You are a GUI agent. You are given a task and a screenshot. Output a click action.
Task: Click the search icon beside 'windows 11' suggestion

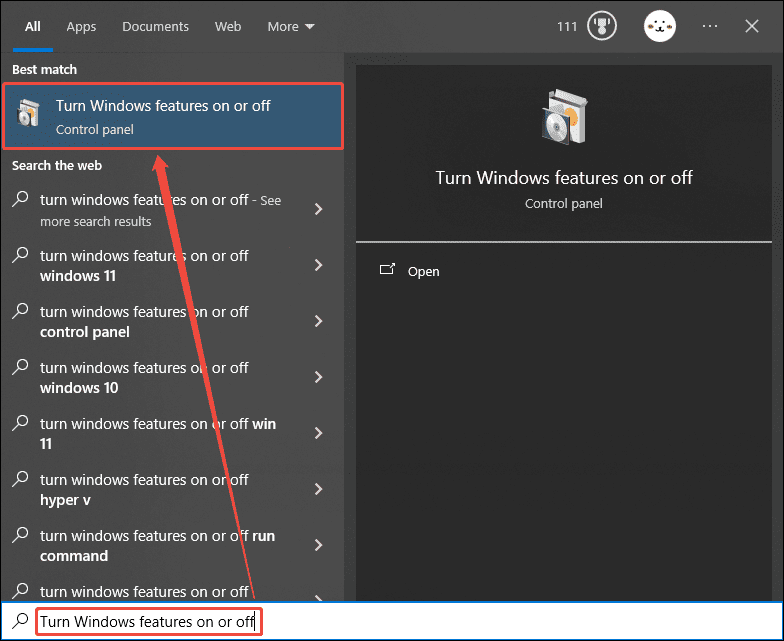point(20,254)
